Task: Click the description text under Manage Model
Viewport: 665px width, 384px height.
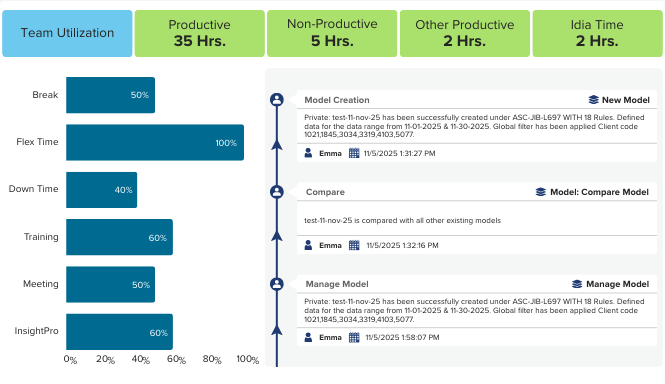Action: [x=474, y=310]
